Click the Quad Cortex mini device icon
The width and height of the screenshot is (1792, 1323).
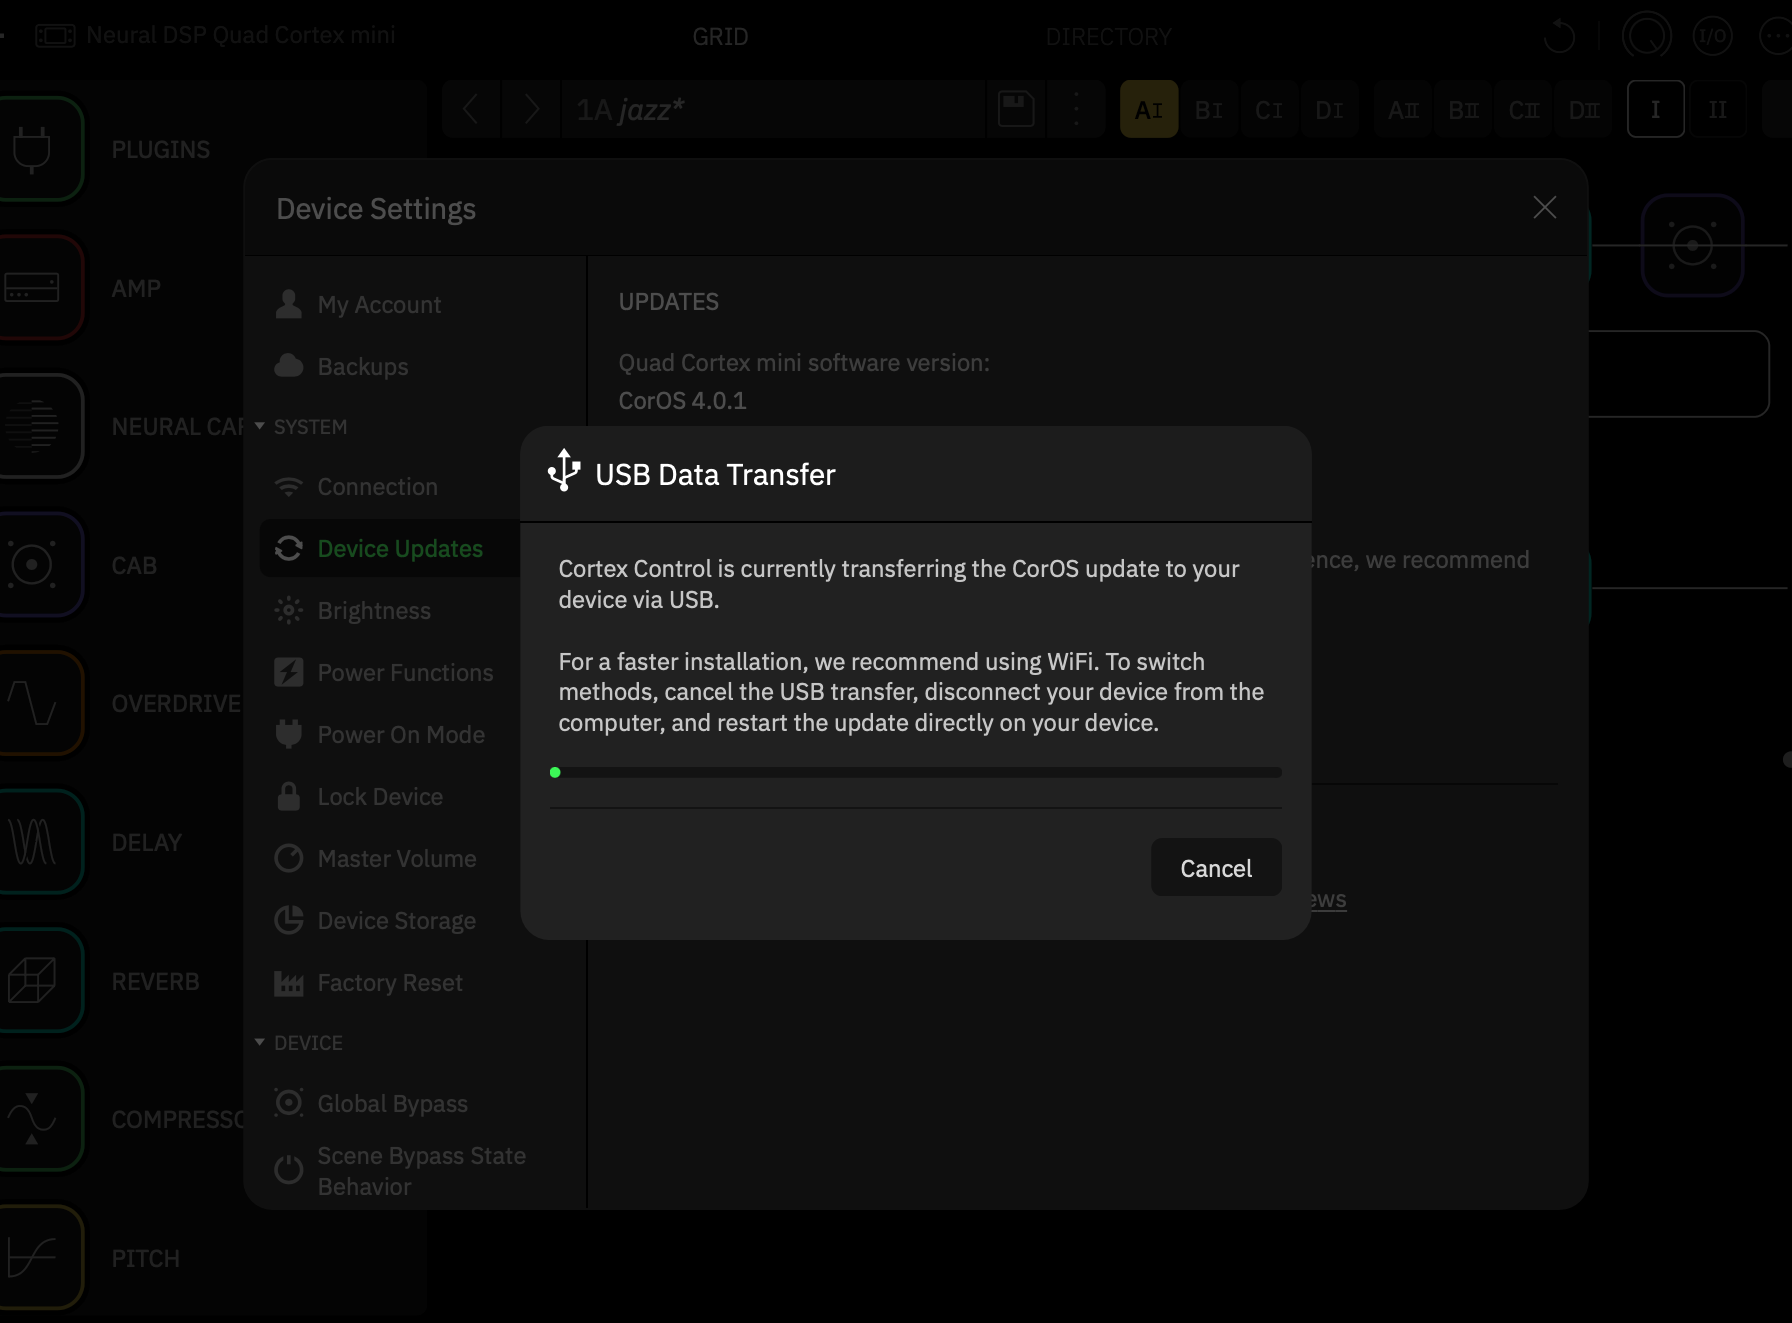click(55, 36)
